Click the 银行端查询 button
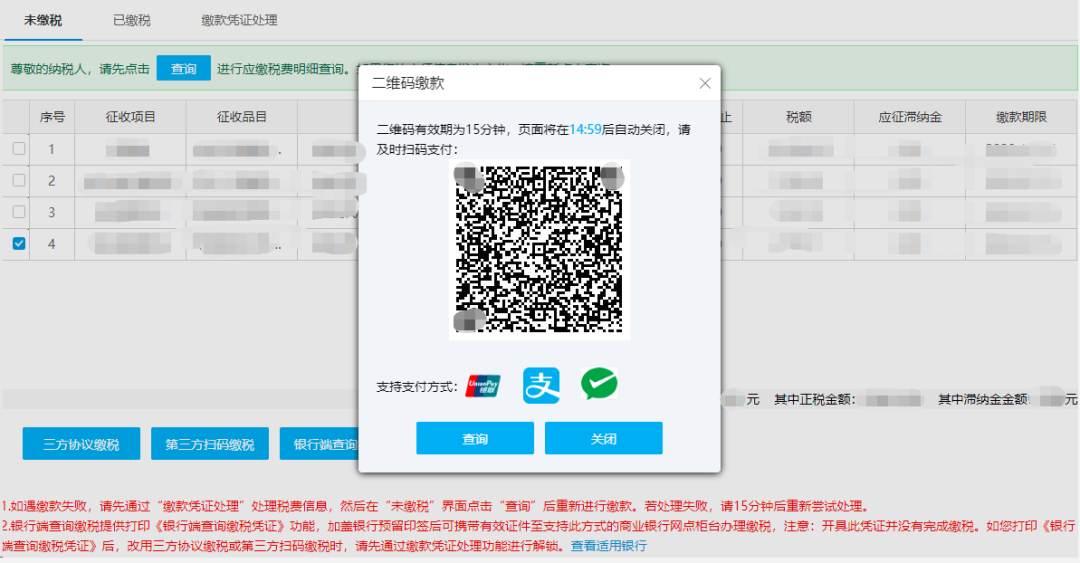 click(320, 444)
